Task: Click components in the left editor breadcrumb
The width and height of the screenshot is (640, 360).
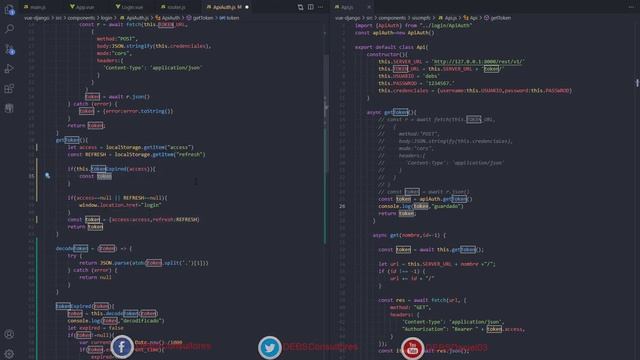Action: (81, 18)
